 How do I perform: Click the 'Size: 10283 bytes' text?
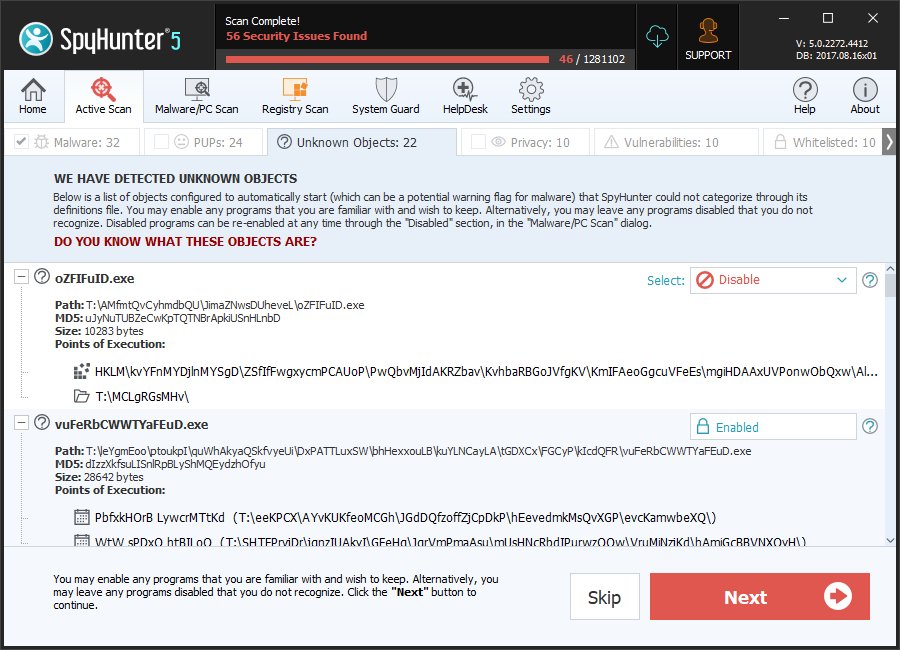pos(99,331)
